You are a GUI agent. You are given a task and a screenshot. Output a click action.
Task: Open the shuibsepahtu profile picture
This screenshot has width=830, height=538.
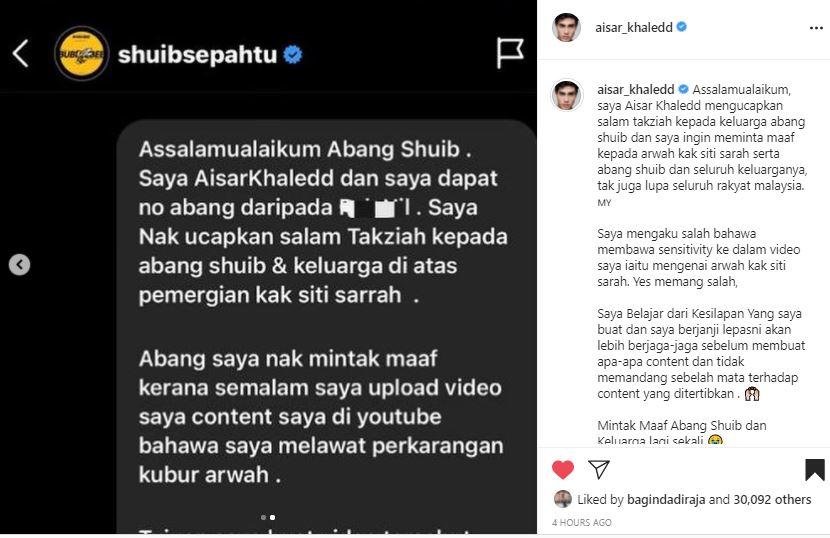tap(82, 53)
